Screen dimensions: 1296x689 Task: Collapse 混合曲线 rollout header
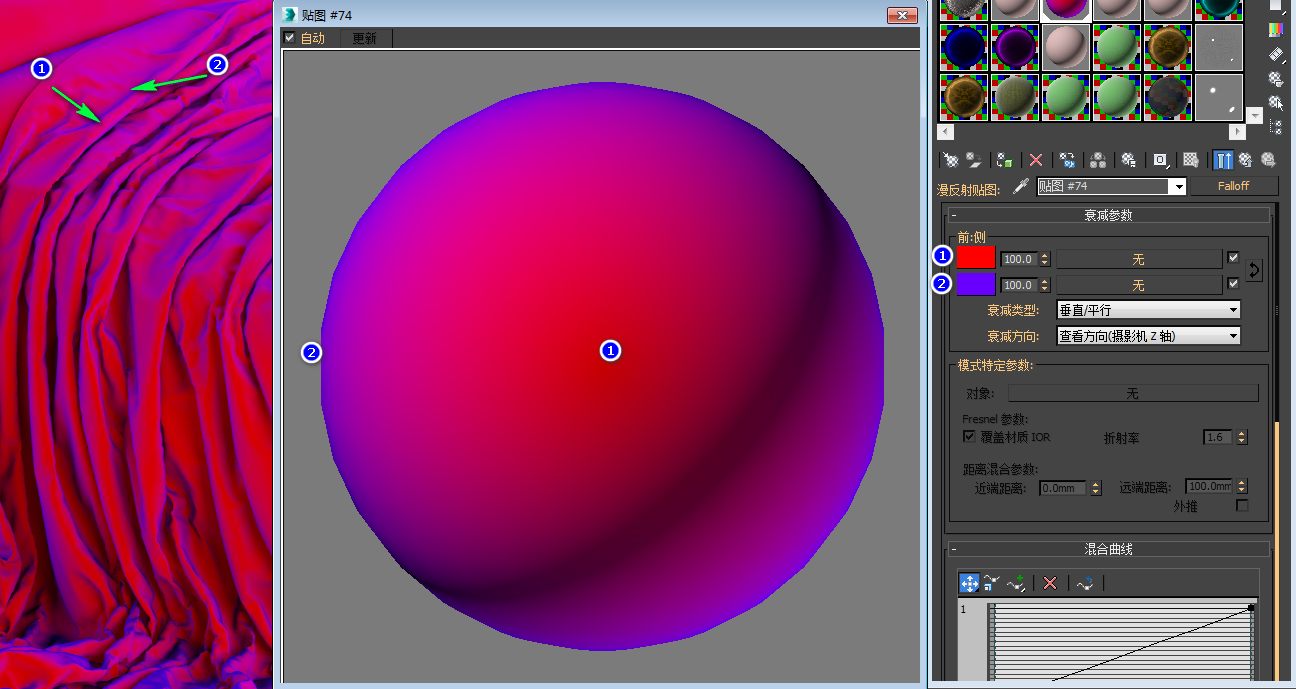pos(1108,549)
